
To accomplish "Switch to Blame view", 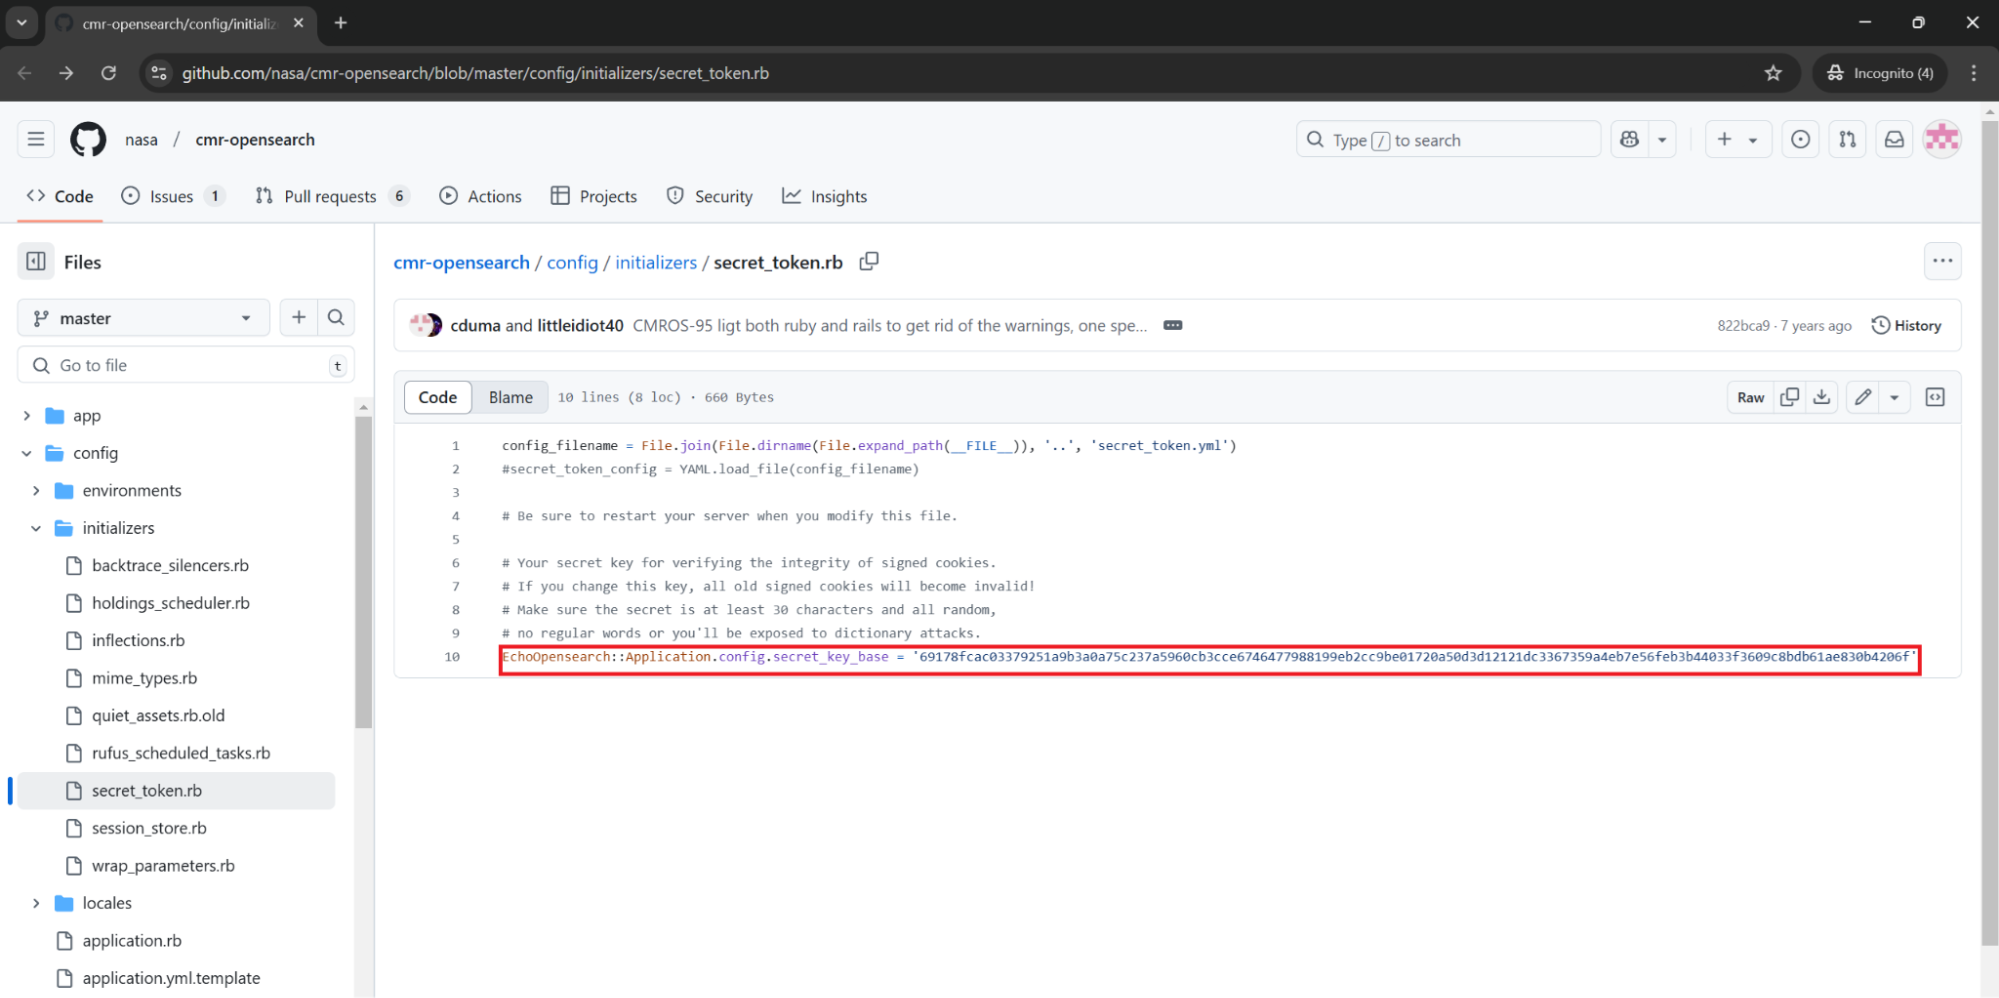I will (x=510, y=397).
